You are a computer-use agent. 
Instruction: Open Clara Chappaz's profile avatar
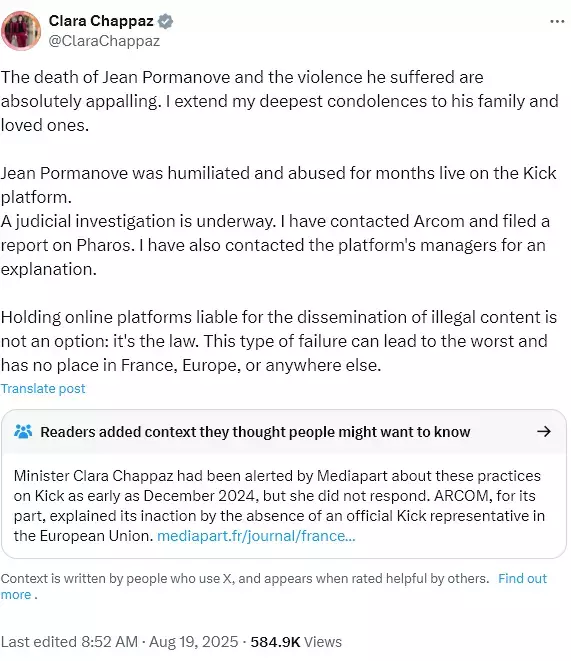[21, 31]
